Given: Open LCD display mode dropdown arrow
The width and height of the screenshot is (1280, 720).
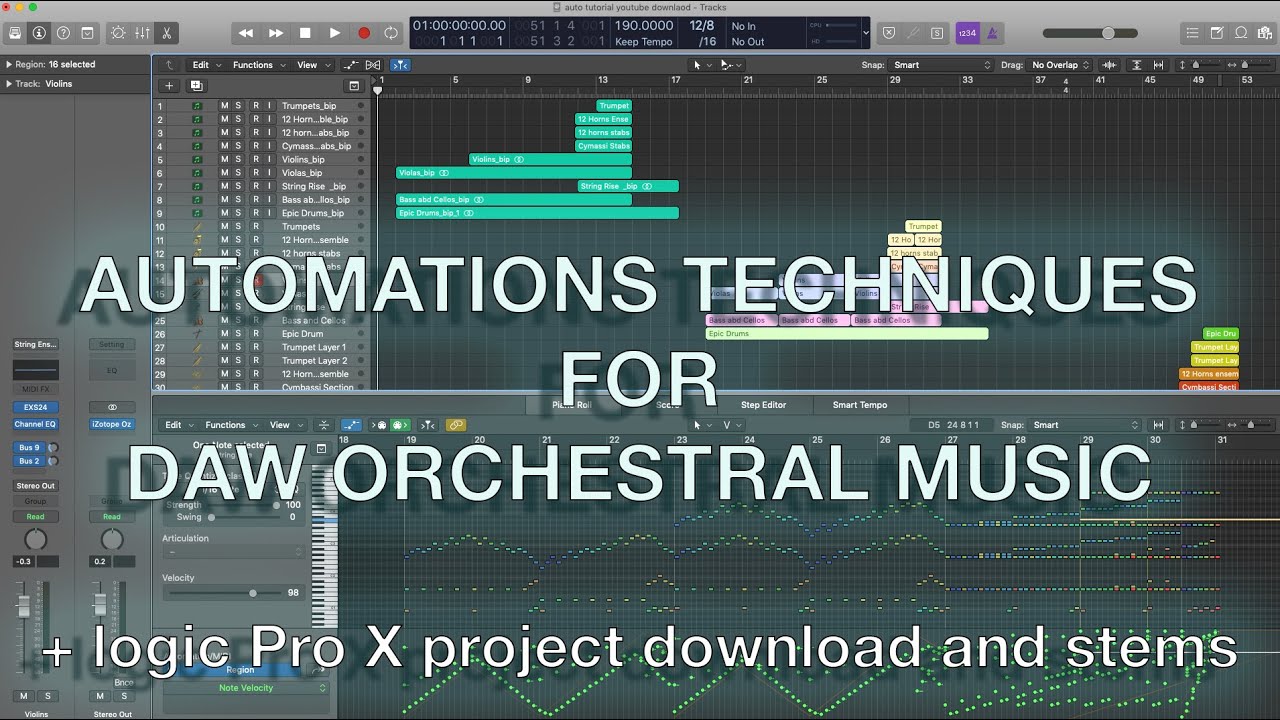Looking at the screenshot, I should click(x=866, y=33).
